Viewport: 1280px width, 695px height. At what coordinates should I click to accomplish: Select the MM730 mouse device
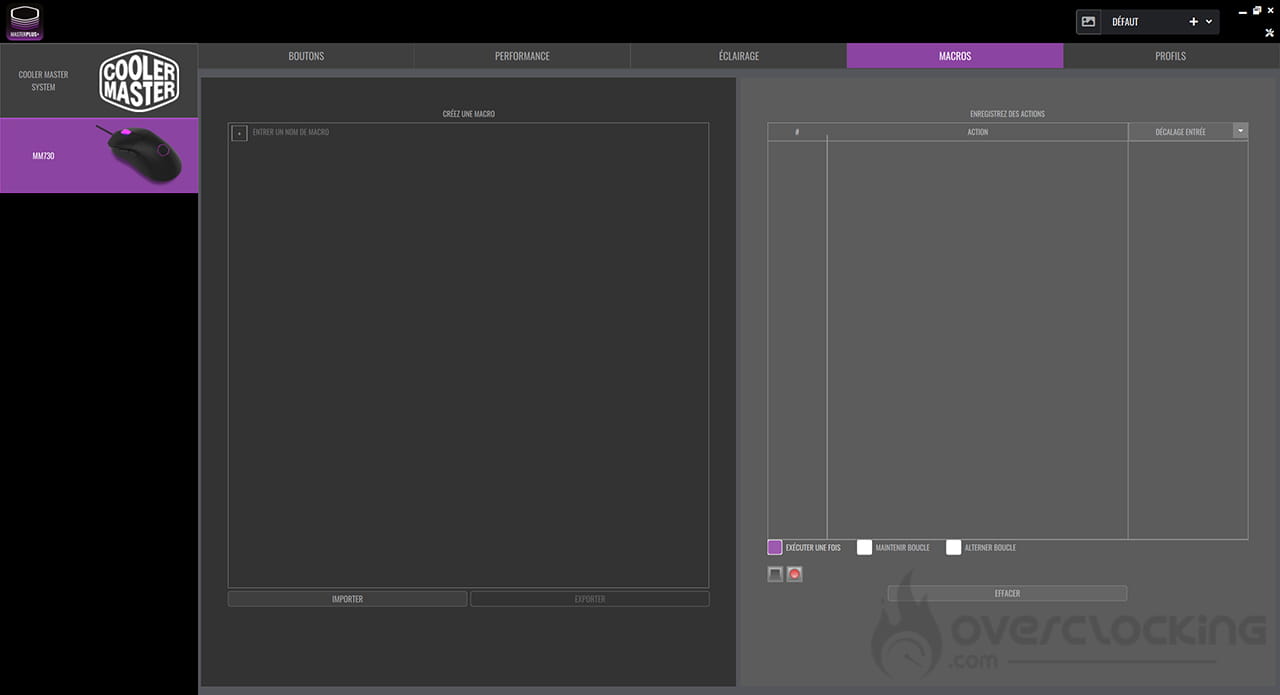pyautogui.click(x=99, y=156)
